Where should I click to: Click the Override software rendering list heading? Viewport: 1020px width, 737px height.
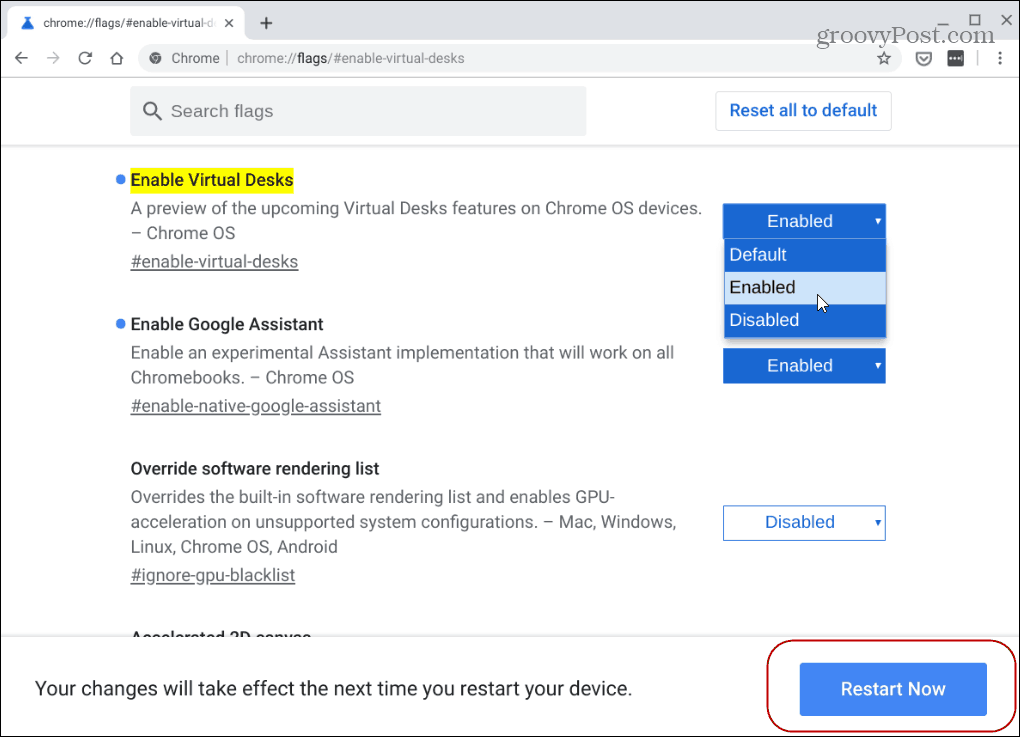[x=255, y=468]
